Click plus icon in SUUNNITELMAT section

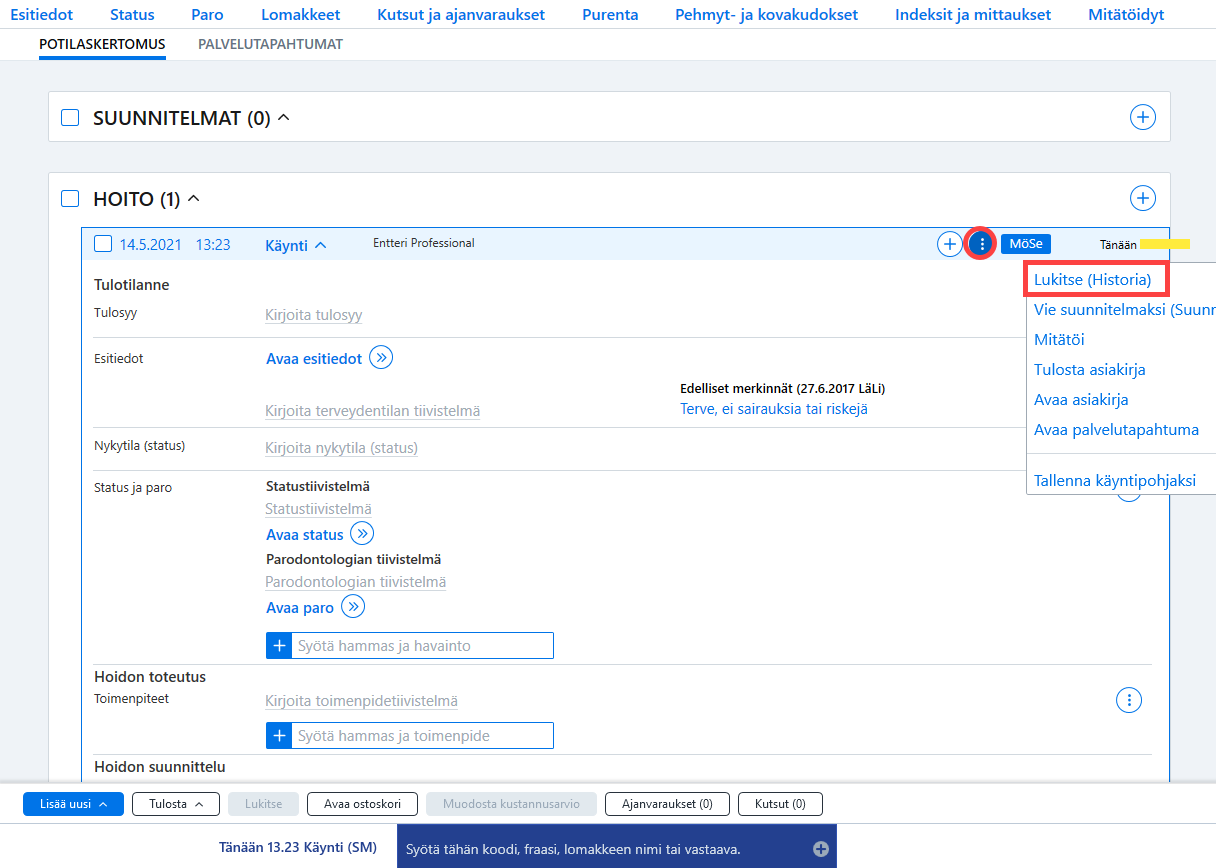(x=1142, y=117)
